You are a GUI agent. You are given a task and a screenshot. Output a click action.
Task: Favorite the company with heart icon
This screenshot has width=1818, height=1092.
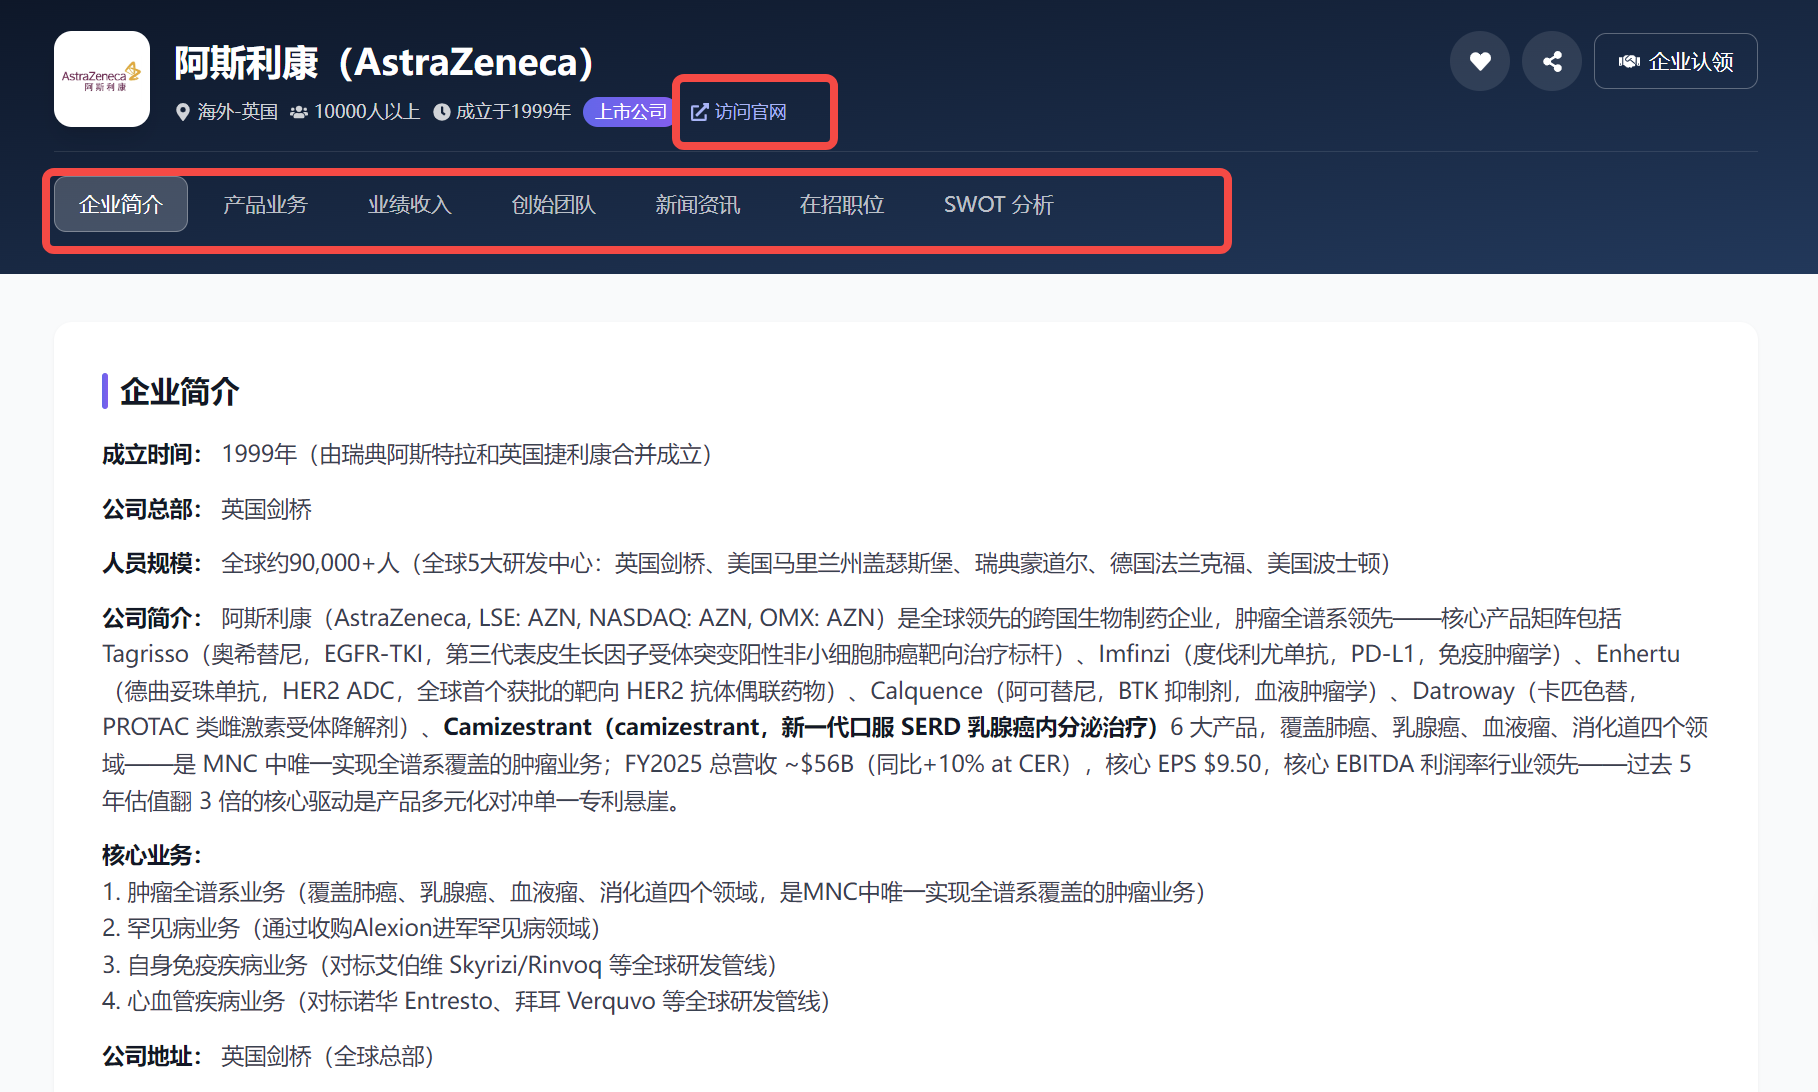pyautogui.click(x=1480, y=61)
